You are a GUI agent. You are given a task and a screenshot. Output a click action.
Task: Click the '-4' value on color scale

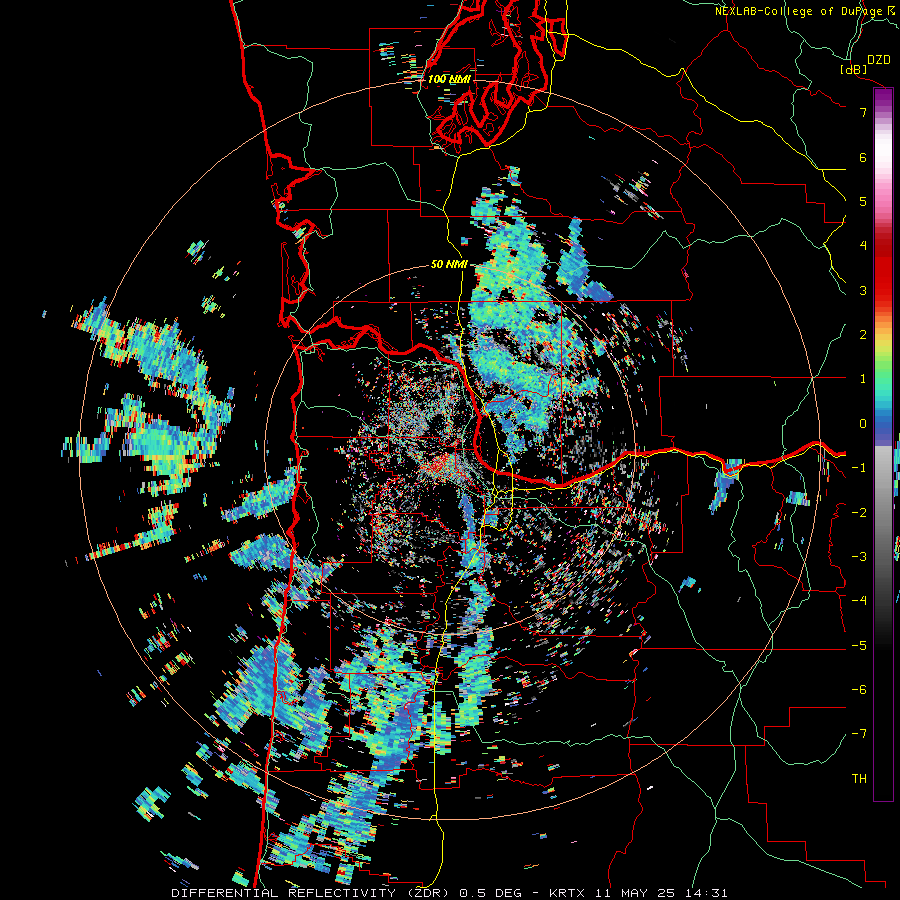click(x=859, y=601)
